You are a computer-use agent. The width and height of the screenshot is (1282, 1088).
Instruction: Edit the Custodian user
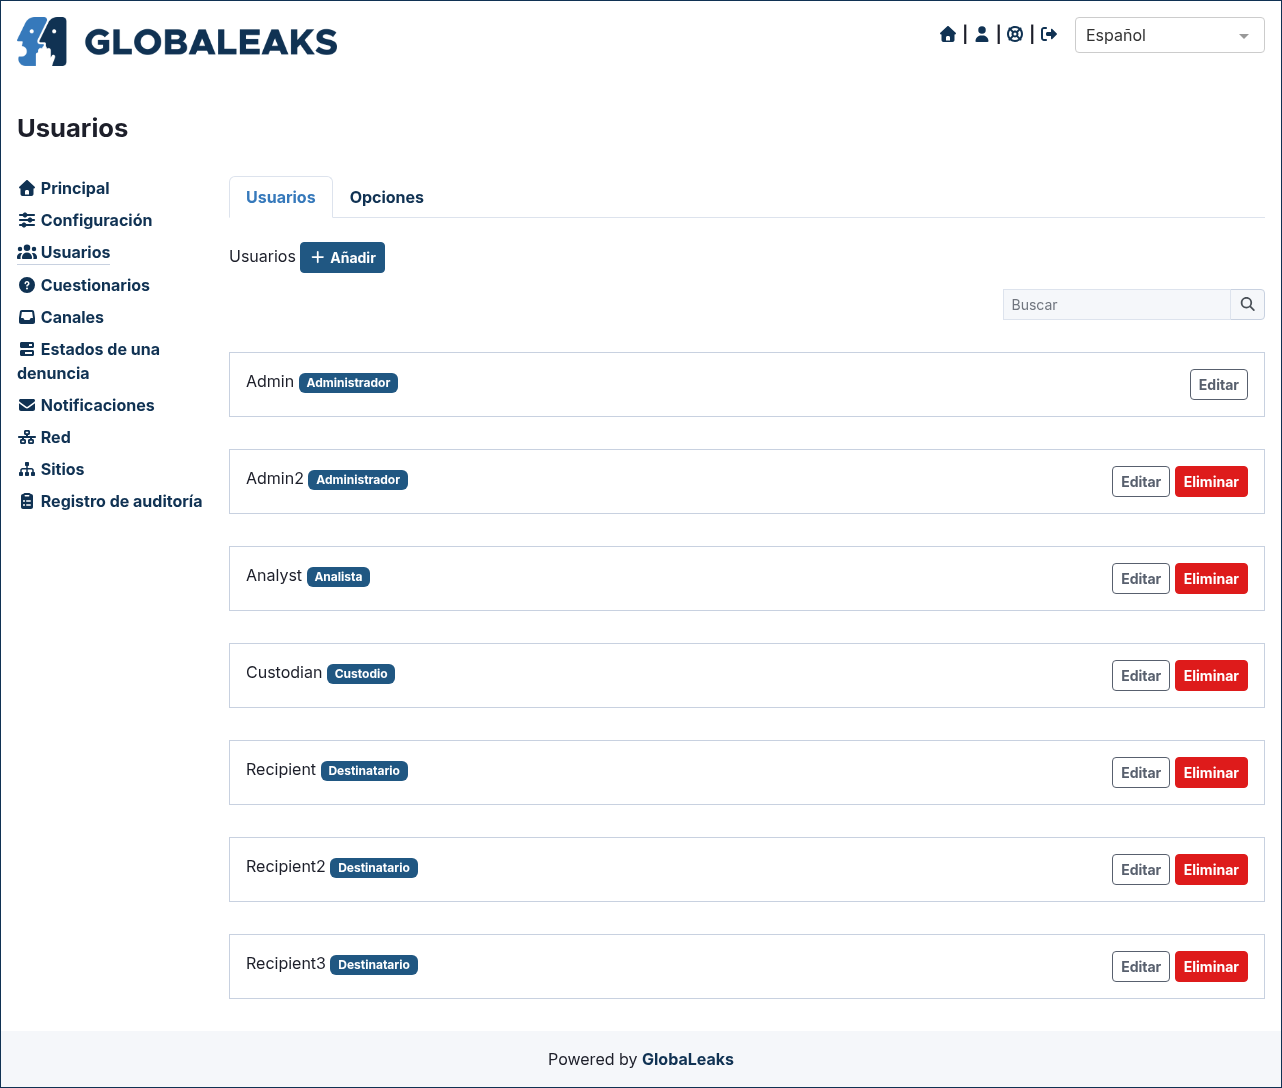point(1140,675)
